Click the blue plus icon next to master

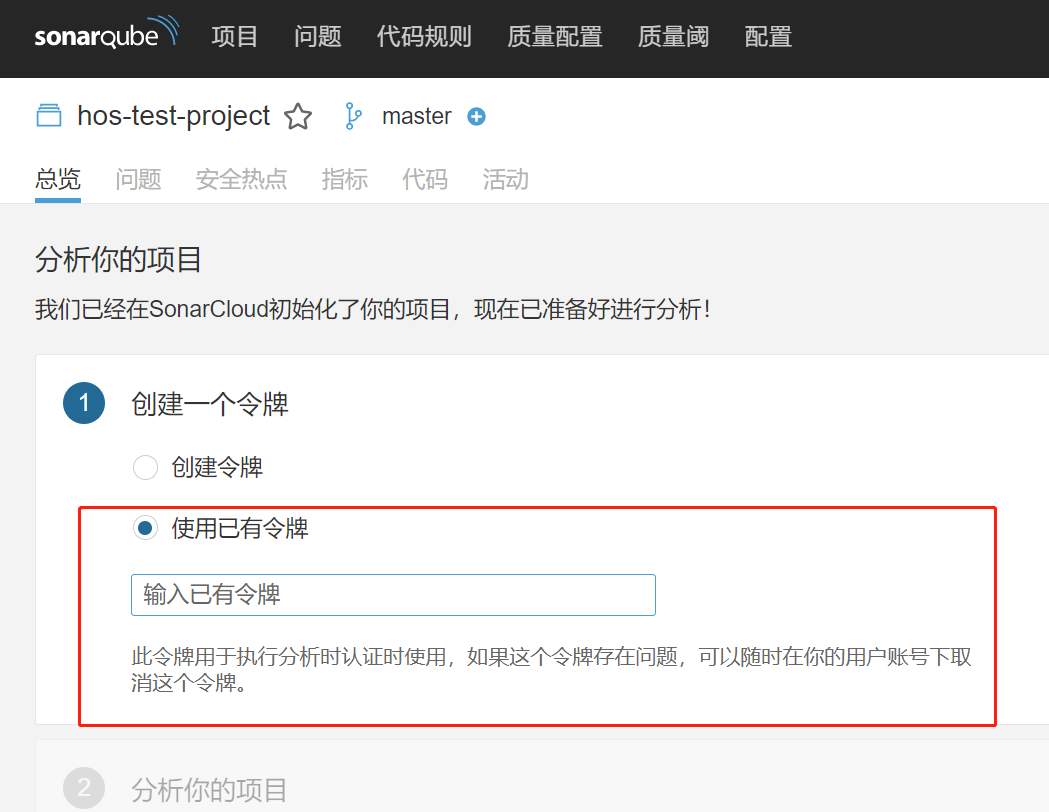476,117
